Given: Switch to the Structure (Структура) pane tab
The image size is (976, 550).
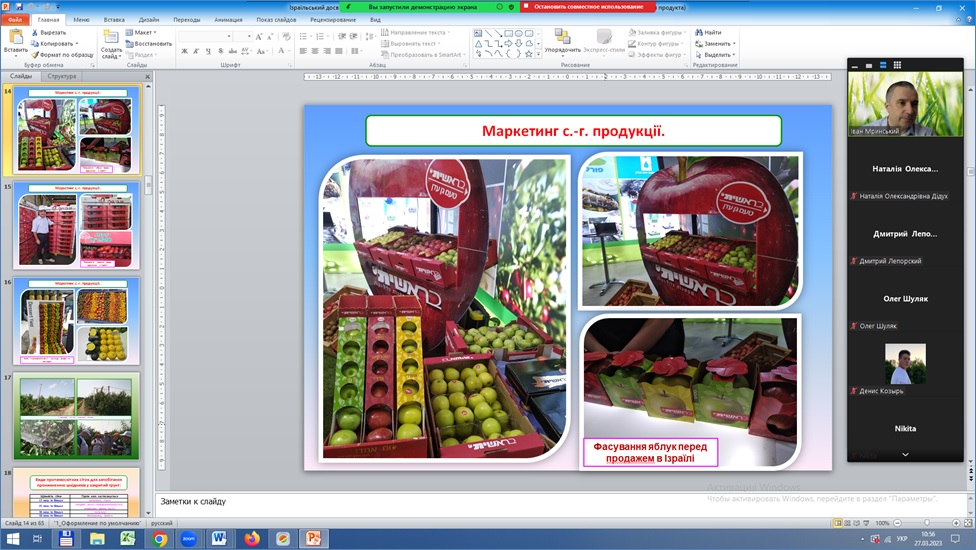Looking at the screenshot, I should (61, 76).
